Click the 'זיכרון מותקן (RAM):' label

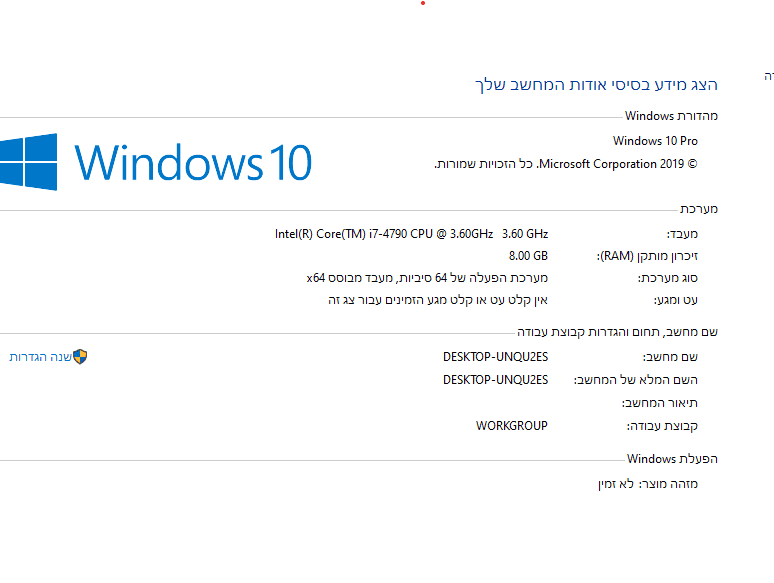(x=647, y=256)
